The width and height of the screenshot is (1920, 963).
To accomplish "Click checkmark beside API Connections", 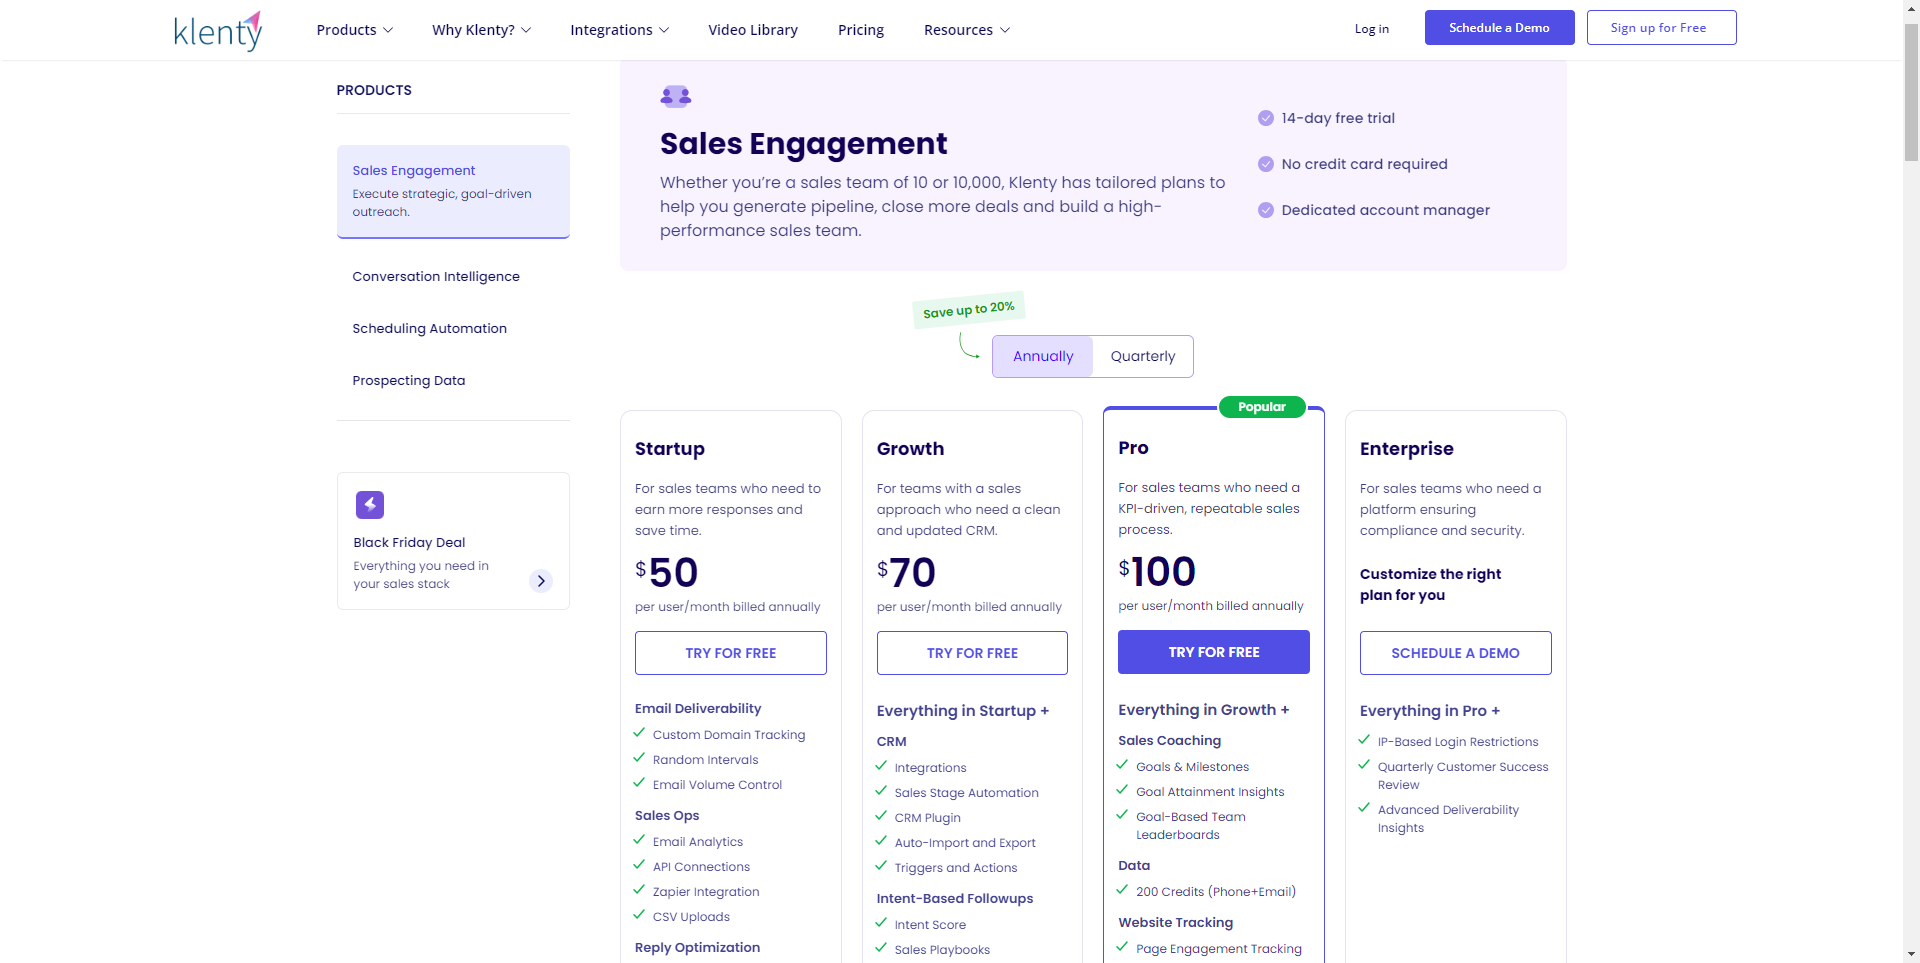I will pos(639,865).
